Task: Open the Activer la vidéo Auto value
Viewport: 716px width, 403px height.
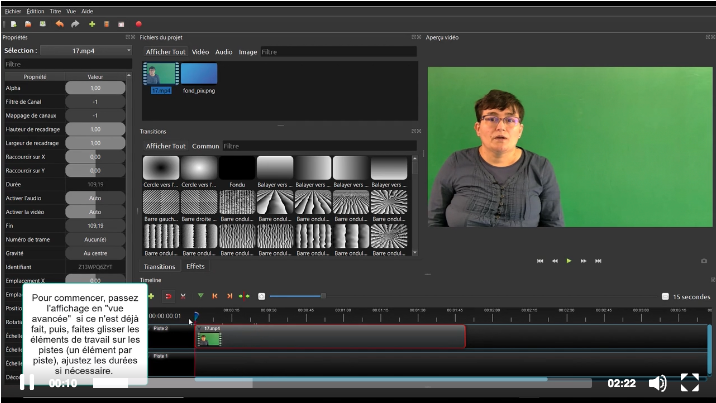Action: [x=95, y=212]
